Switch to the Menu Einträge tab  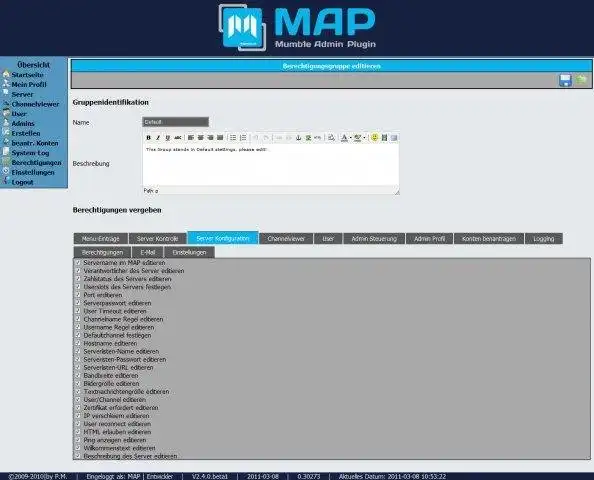101,239
